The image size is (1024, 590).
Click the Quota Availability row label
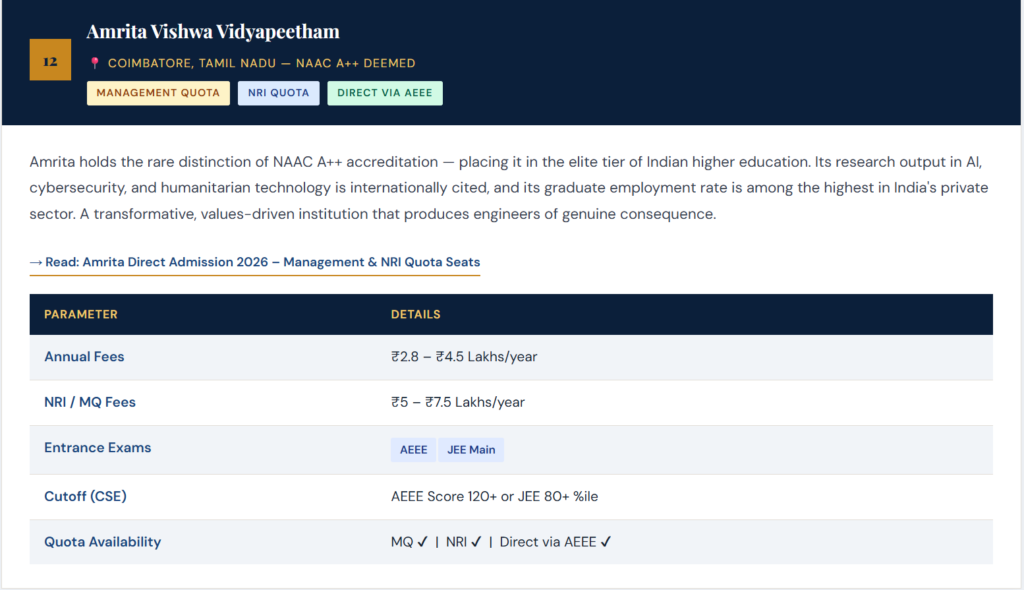pyautogui.click(x=102, y=542)
